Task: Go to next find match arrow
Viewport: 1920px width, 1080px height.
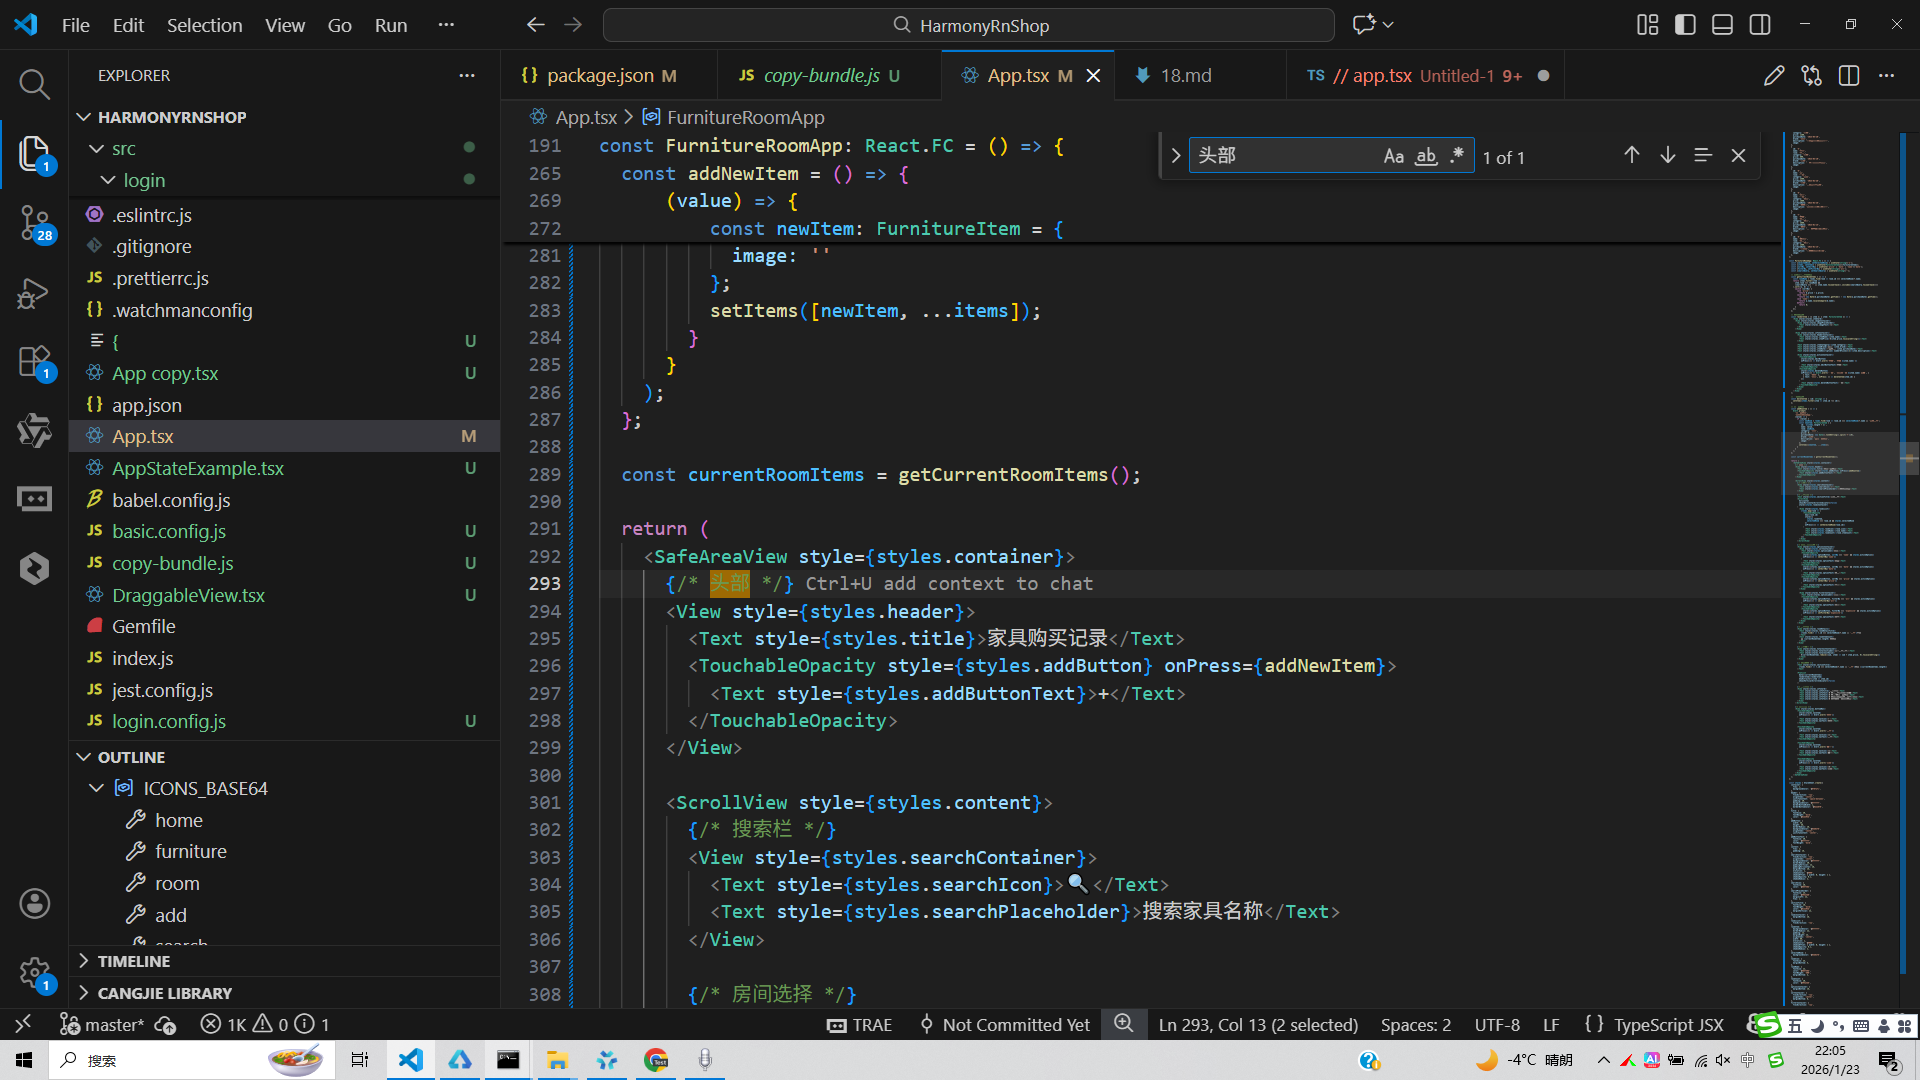Action: tap(1667, 155)
